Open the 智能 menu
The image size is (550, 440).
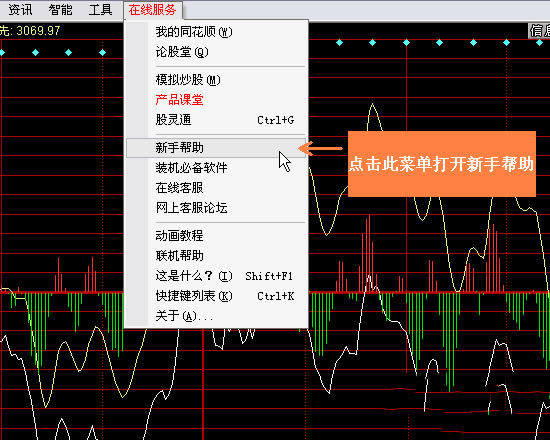pyautogui.click(x=60, y=10)
